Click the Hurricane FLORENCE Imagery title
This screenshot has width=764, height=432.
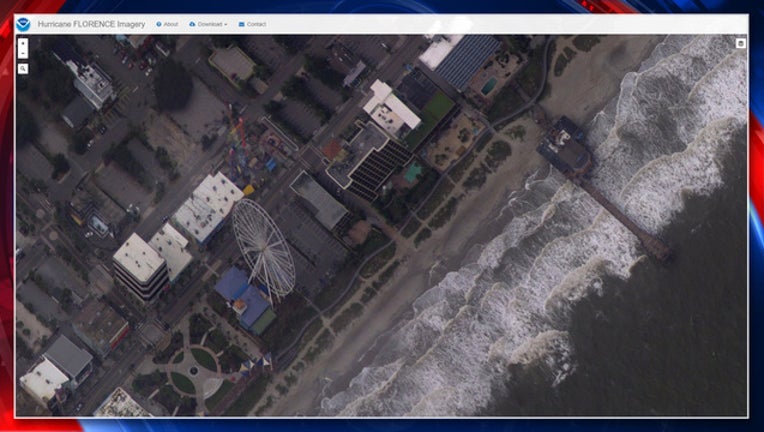tap(92, 24)
